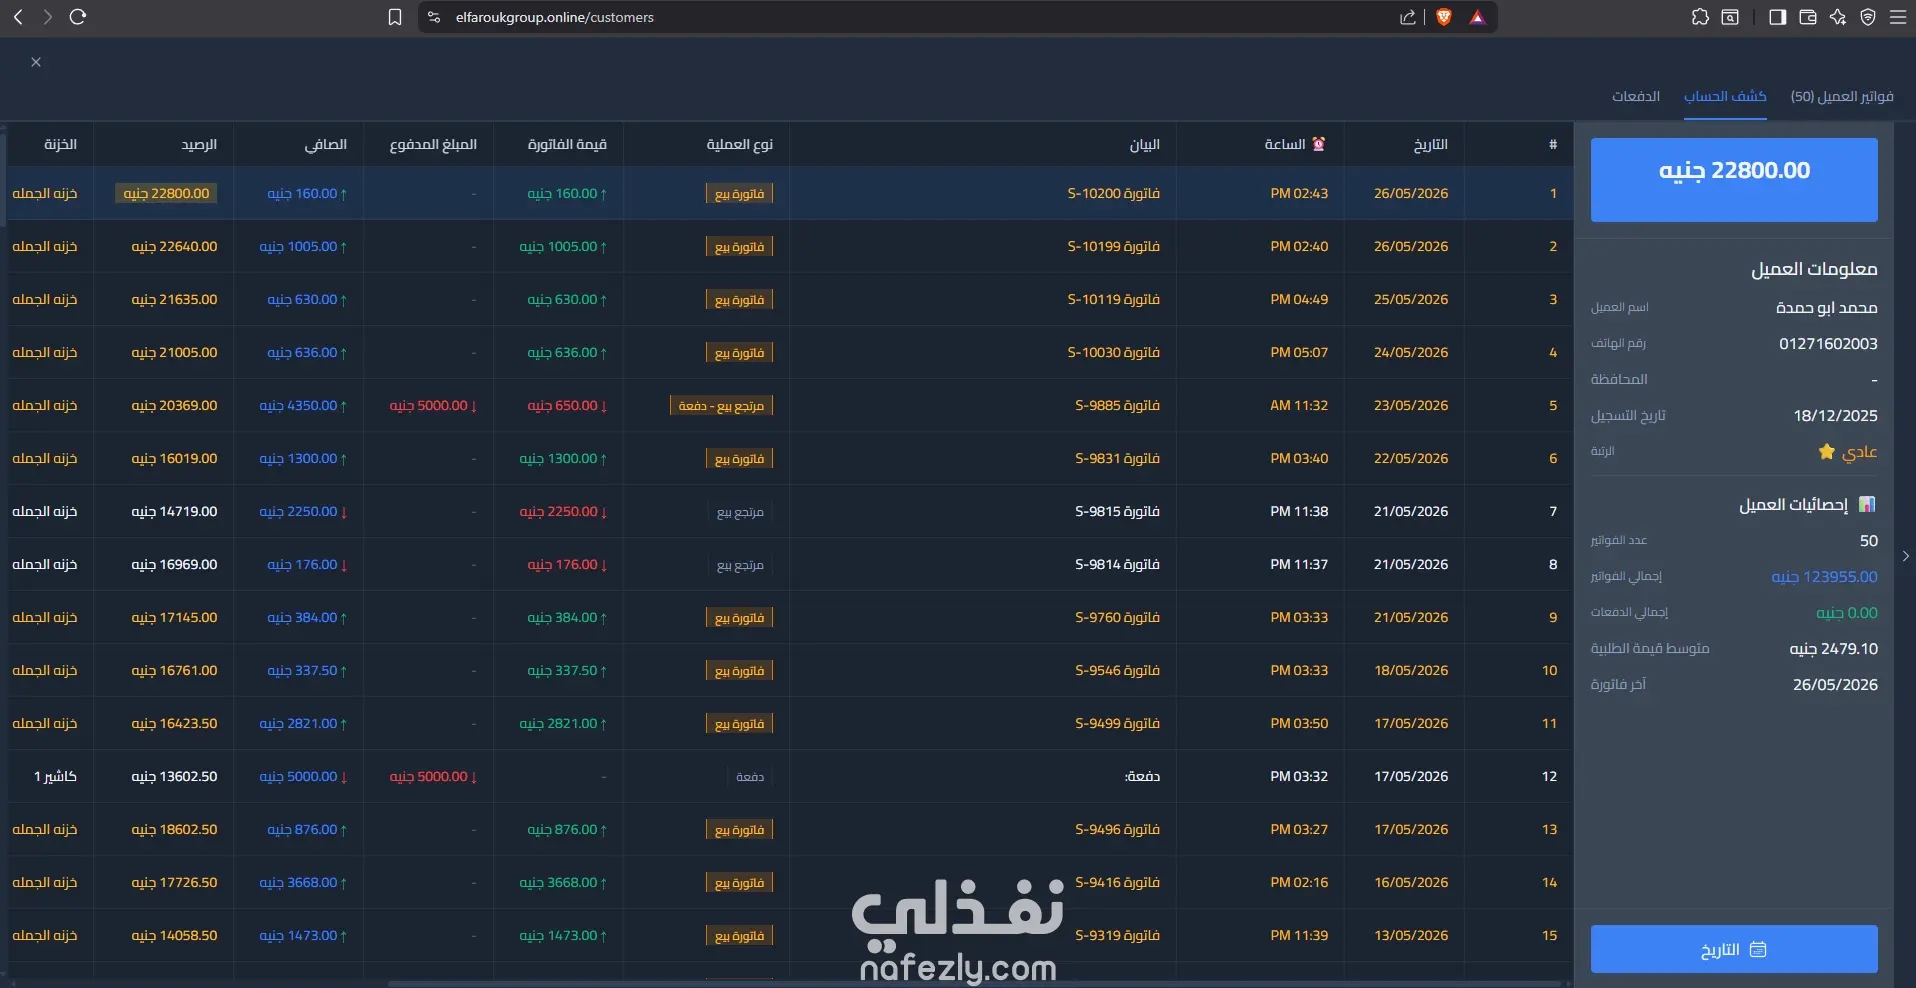Open the payments tab
Image resolution: width=1916 pixels, height=988 pixels.
[x=1636, y=96]
